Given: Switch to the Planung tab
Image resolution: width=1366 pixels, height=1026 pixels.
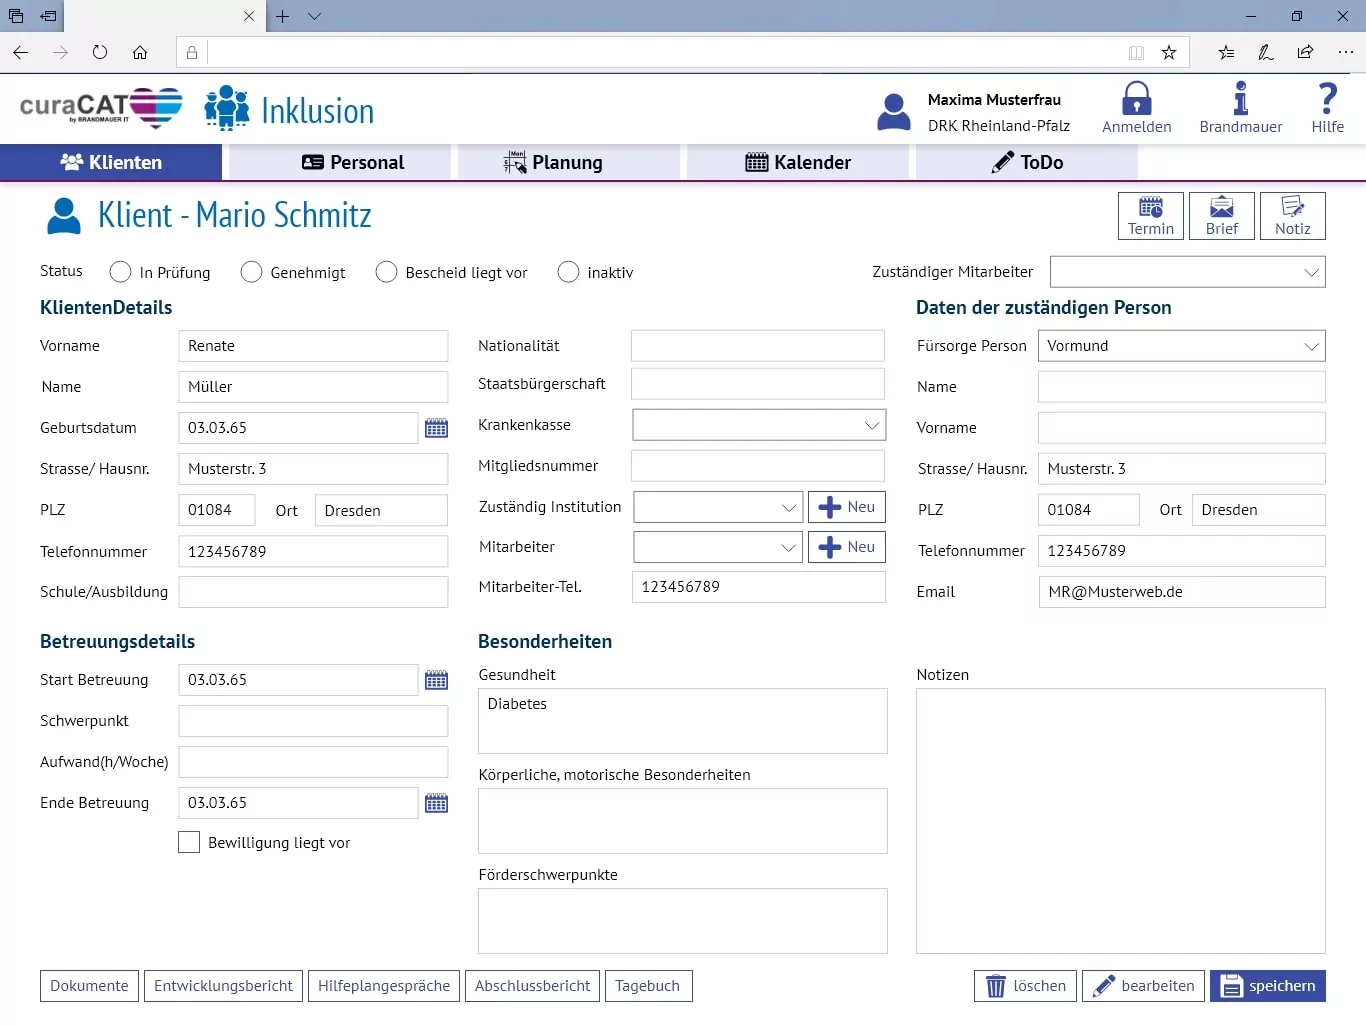Looking at the screenshot, I should coord(569,162).
